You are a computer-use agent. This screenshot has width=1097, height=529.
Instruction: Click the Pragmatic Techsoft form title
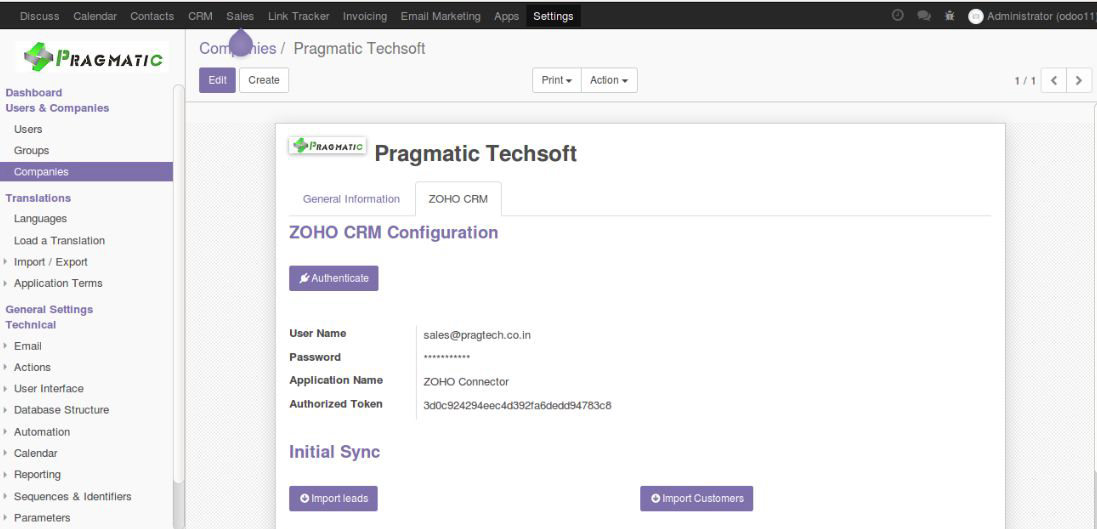(476, 153)
